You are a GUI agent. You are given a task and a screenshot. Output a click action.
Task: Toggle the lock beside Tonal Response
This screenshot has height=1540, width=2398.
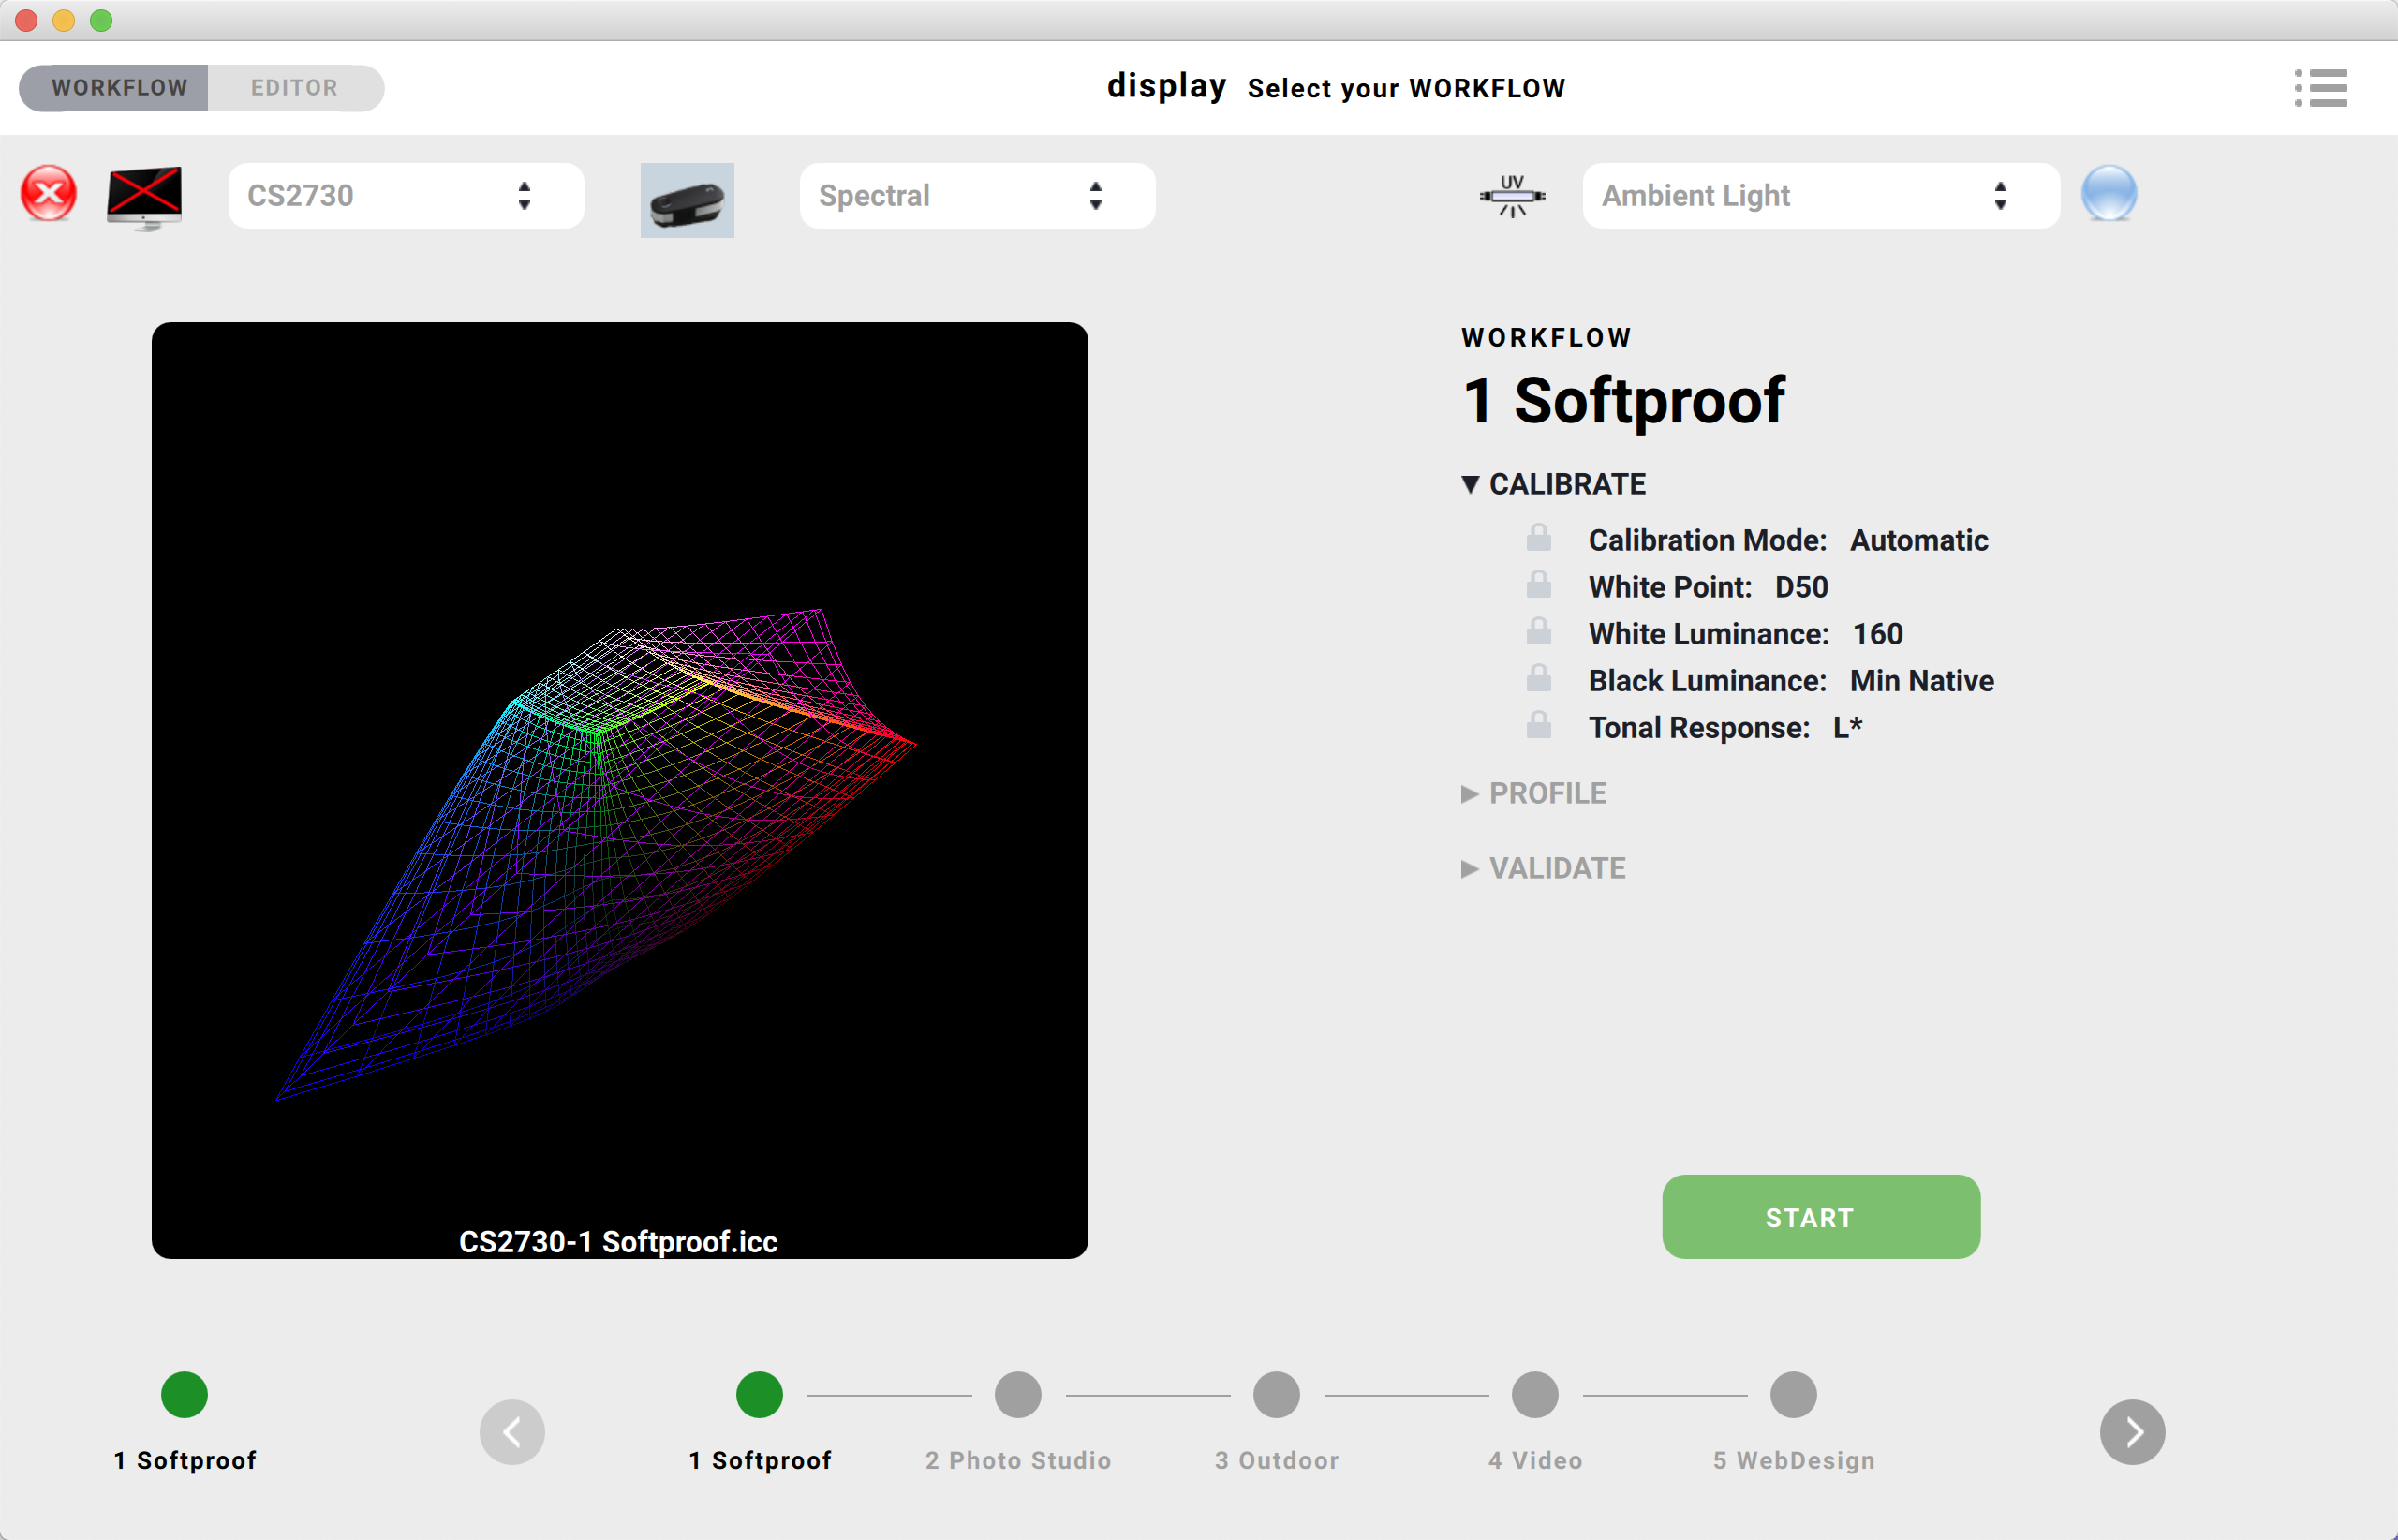pos(1539,725)
